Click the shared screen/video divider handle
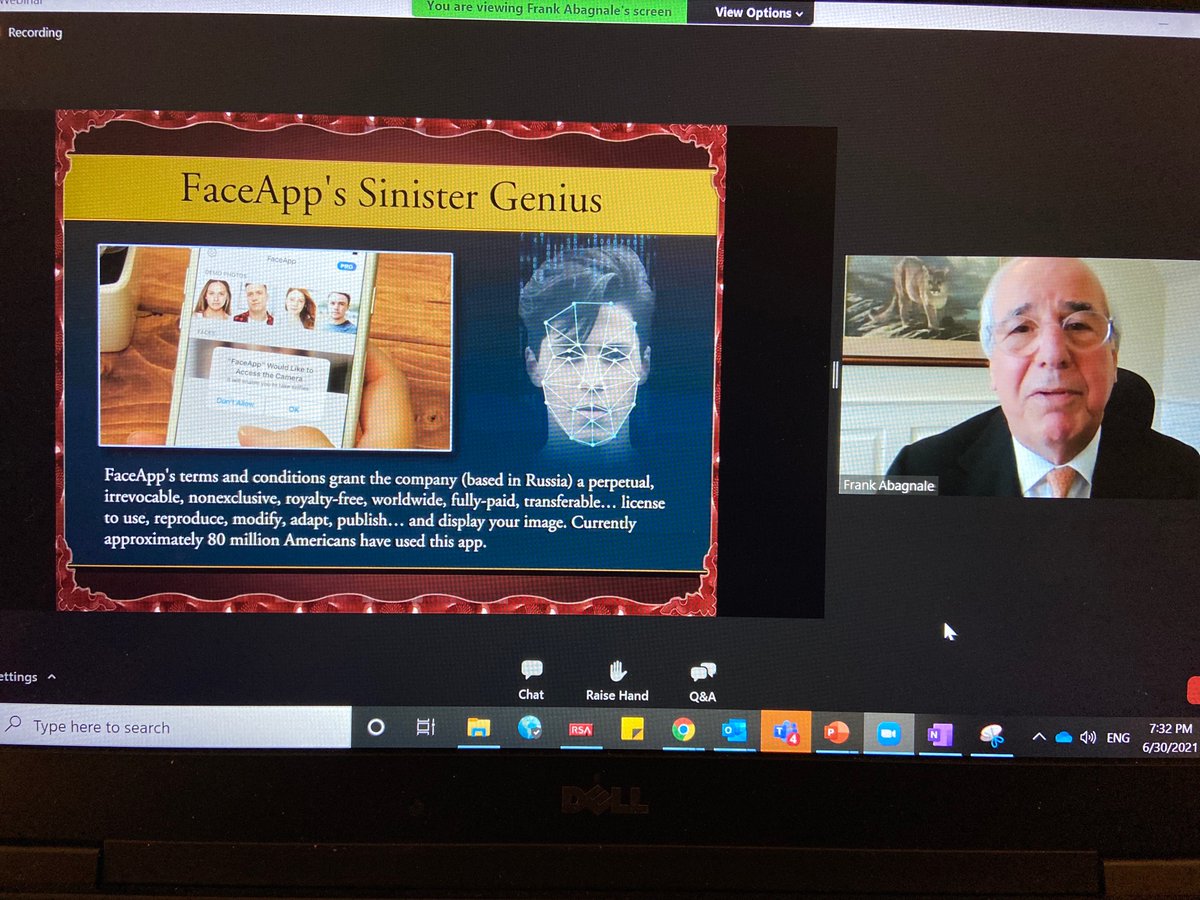 coord(835,374)
